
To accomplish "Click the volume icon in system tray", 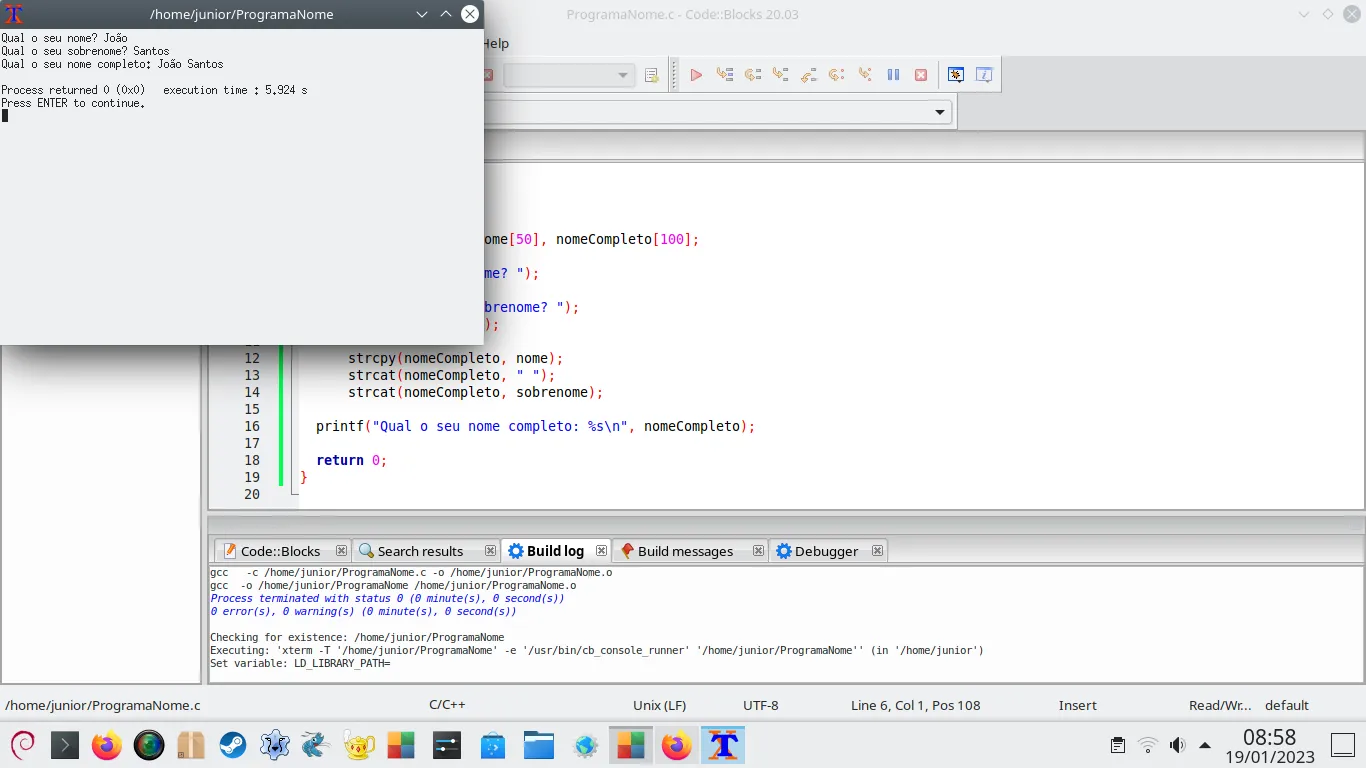I will [1177, 745].
